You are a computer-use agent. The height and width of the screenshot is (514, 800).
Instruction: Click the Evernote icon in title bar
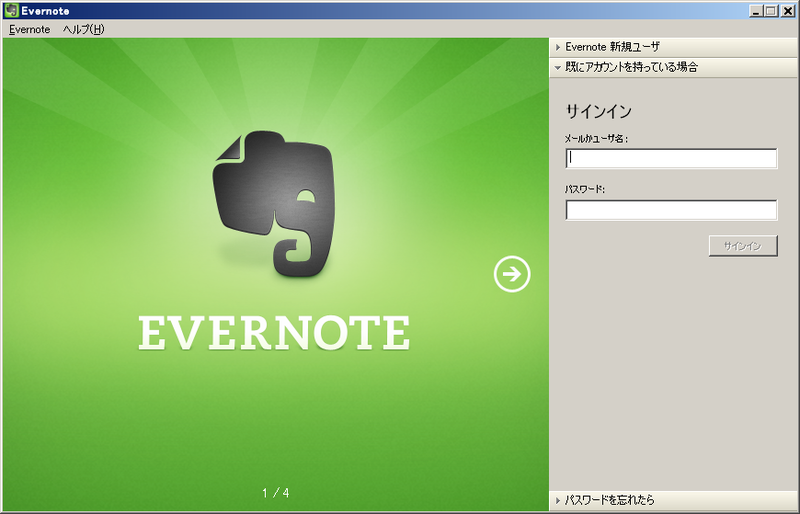coord(11,10)
